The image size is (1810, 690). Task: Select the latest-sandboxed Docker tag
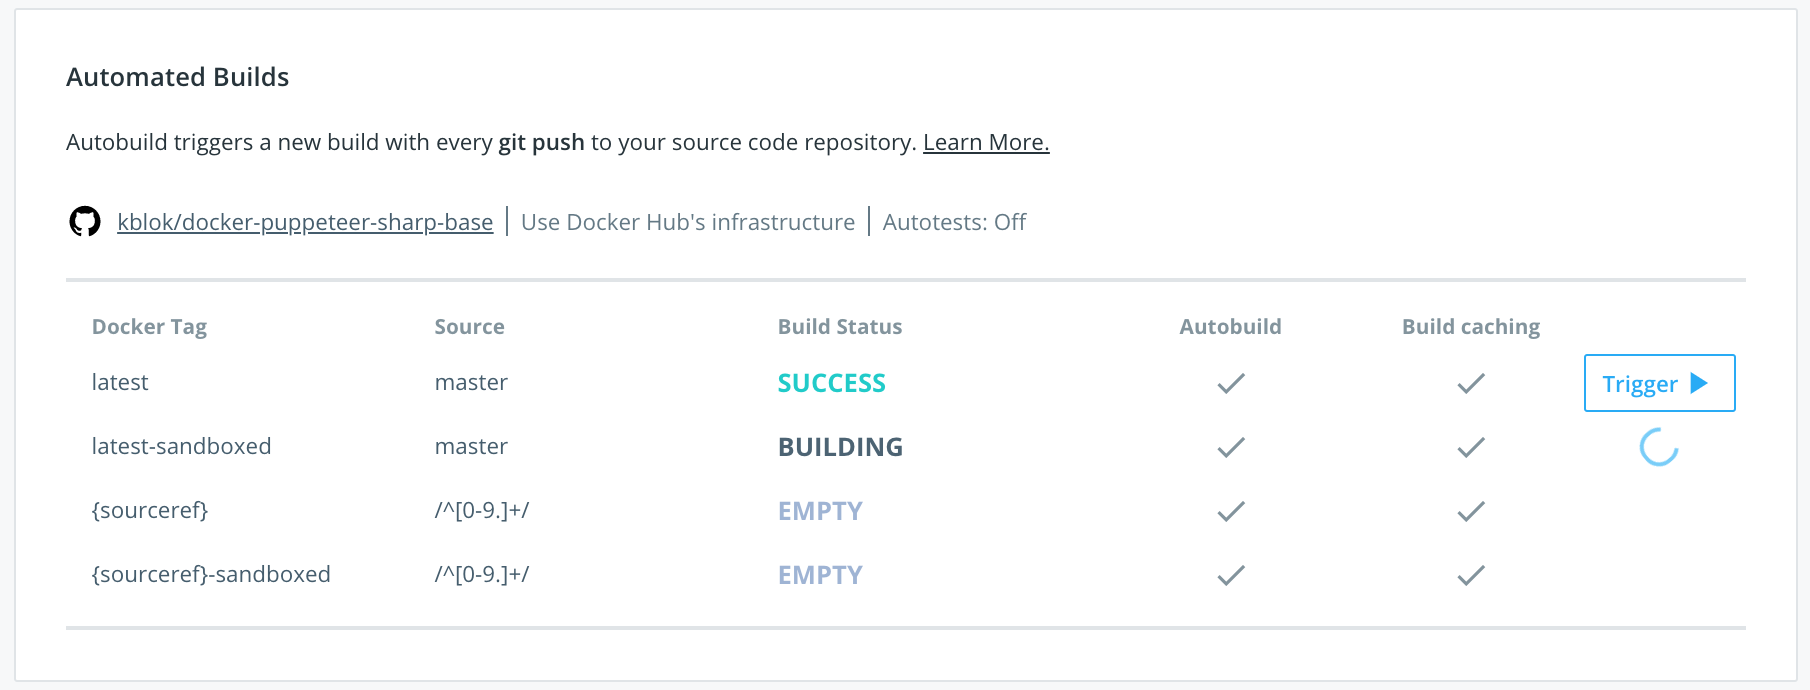(181, 446)
